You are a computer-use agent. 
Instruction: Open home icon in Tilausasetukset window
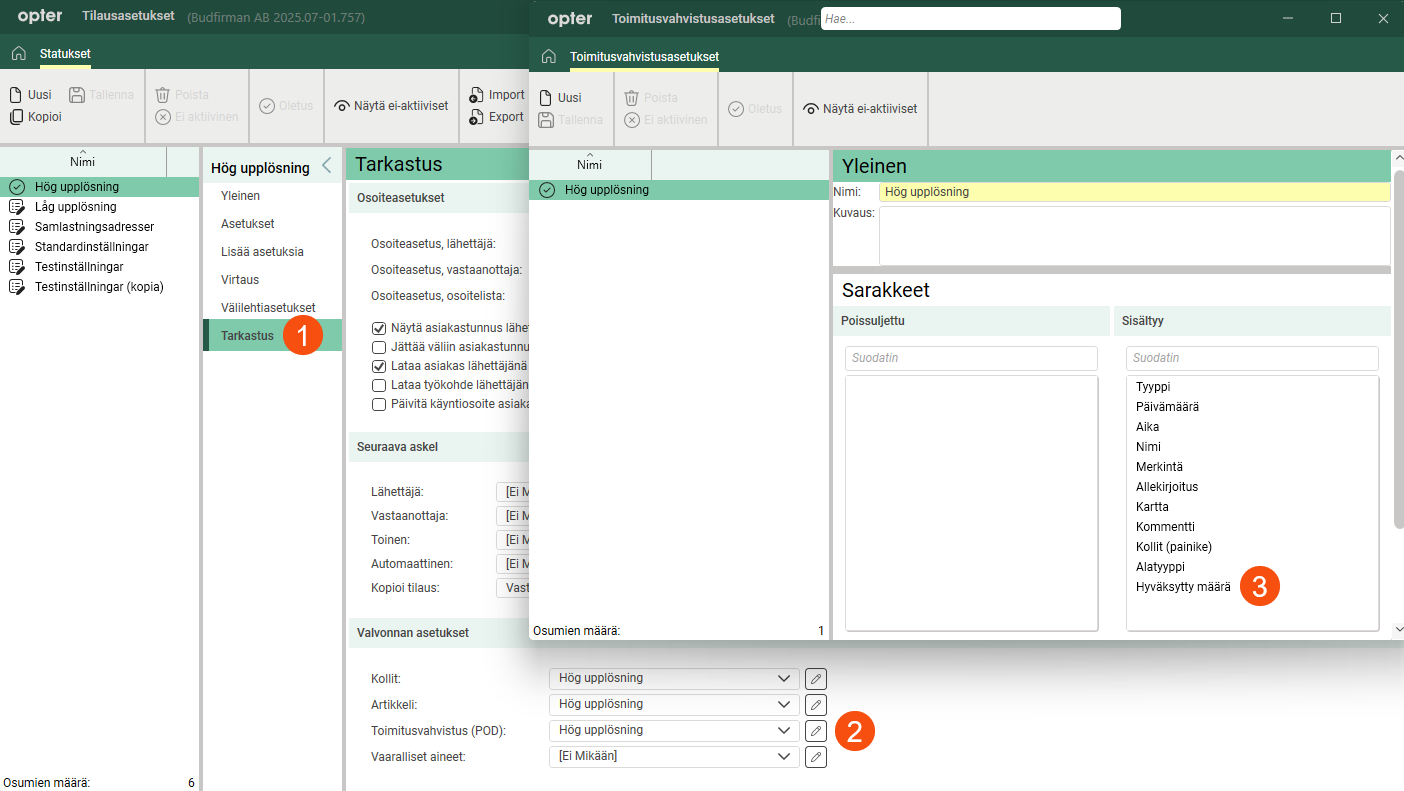pos(18,53)
